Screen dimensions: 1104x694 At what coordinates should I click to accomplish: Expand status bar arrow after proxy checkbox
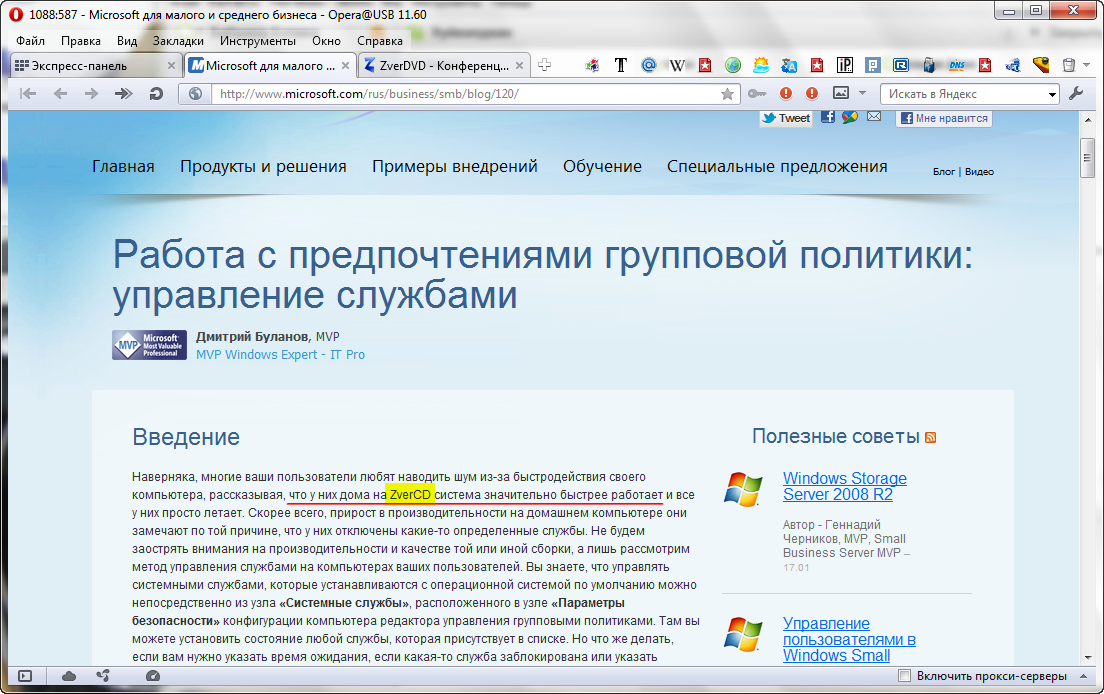tap(1083, 676)
